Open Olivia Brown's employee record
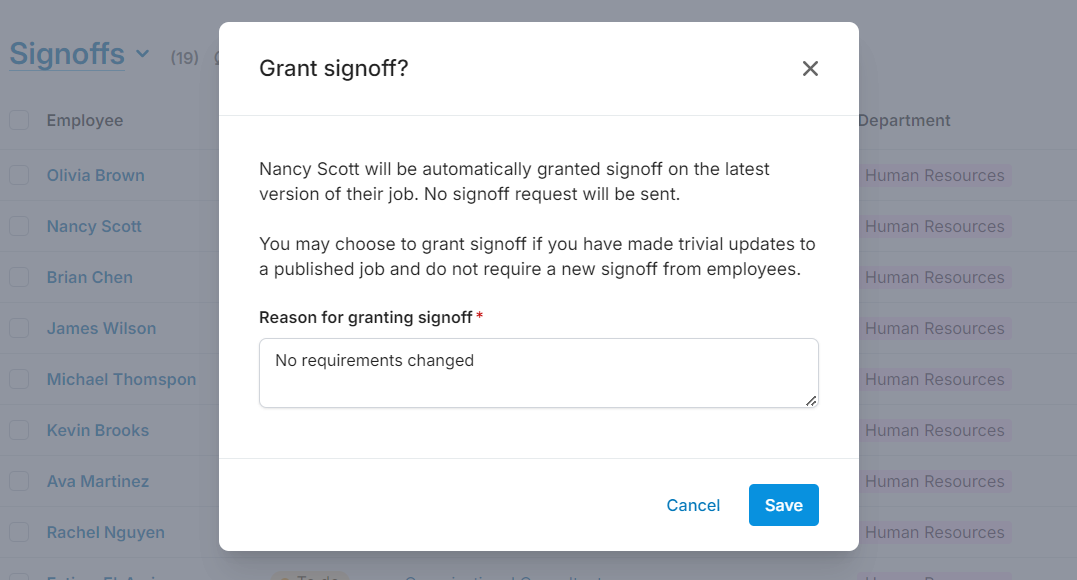 pyautogui.click(x=96, y=174)
